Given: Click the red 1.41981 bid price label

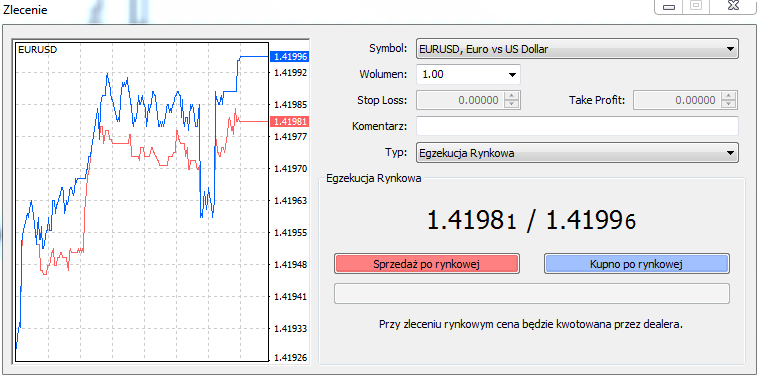Looking at the screenshot, I should (x=290, y=121).
